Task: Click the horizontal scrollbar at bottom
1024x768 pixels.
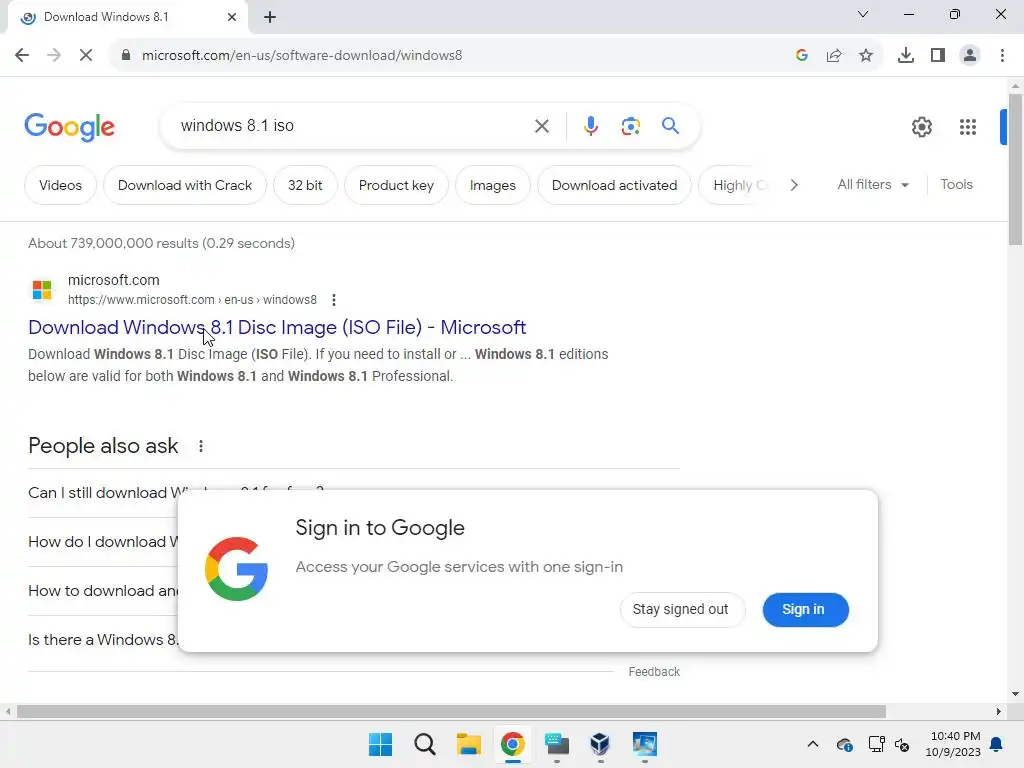Action: (x=451, y=711)
